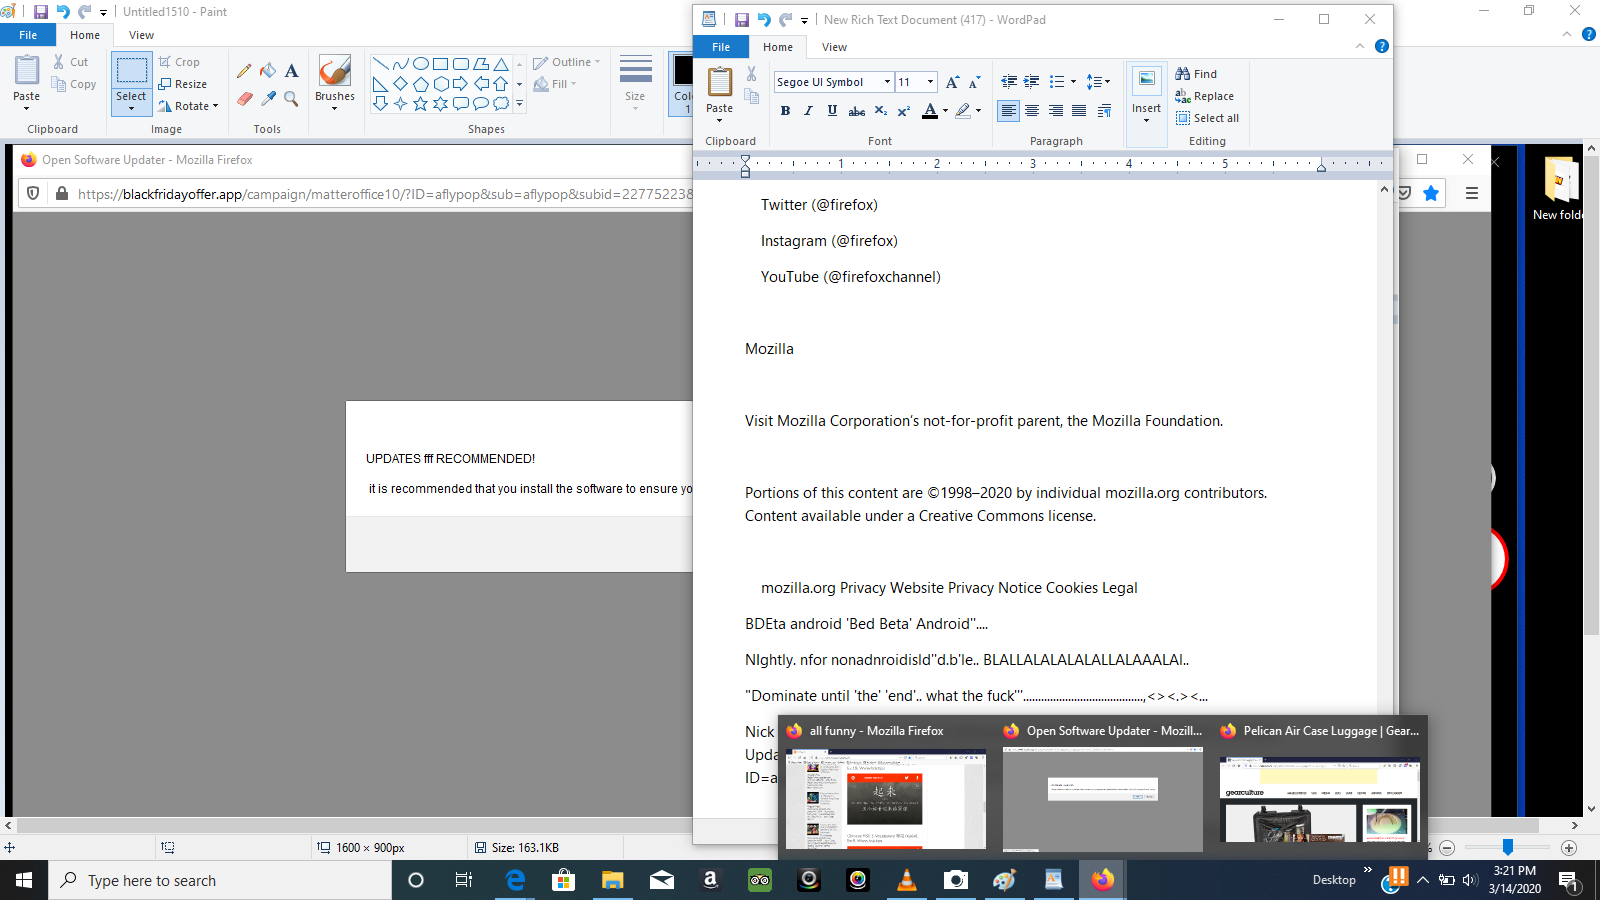This screenshot has height=900, width=1600.
Task: Click the Windows taskbar search box
Action: click(220, 880)
